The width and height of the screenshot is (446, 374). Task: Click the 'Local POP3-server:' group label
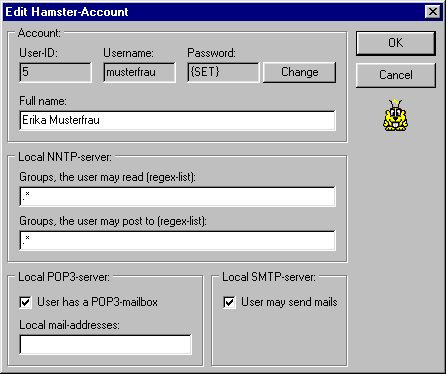[64, 277]
